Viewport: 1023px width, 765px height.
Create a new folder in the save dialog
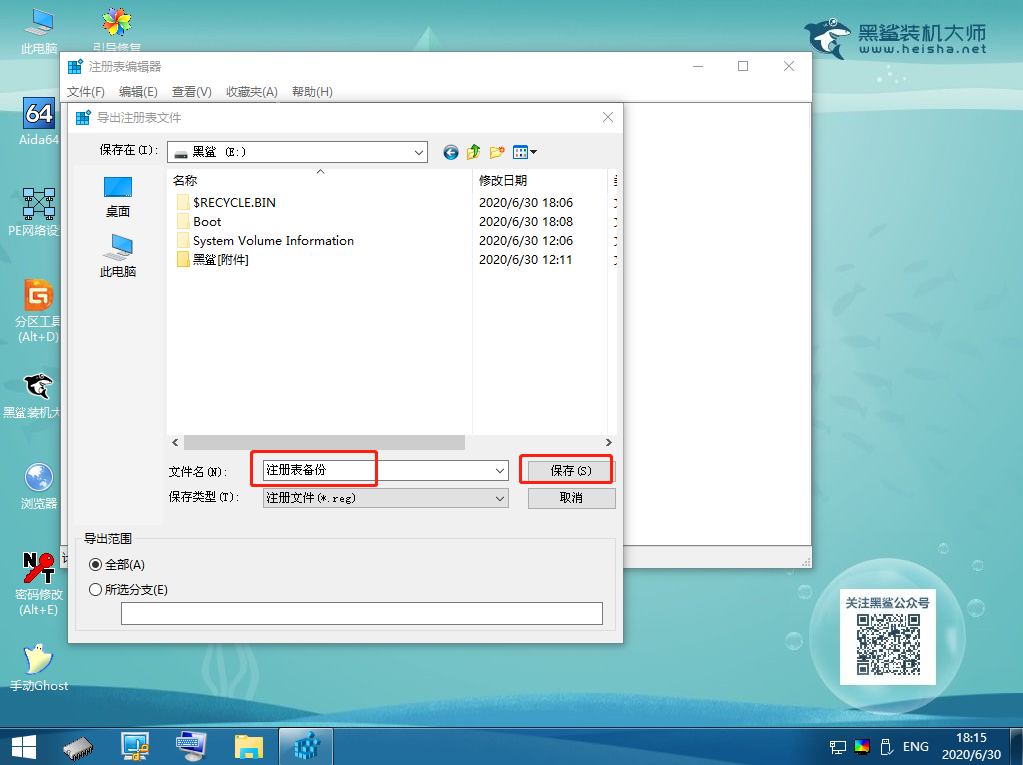click(497, 153)
